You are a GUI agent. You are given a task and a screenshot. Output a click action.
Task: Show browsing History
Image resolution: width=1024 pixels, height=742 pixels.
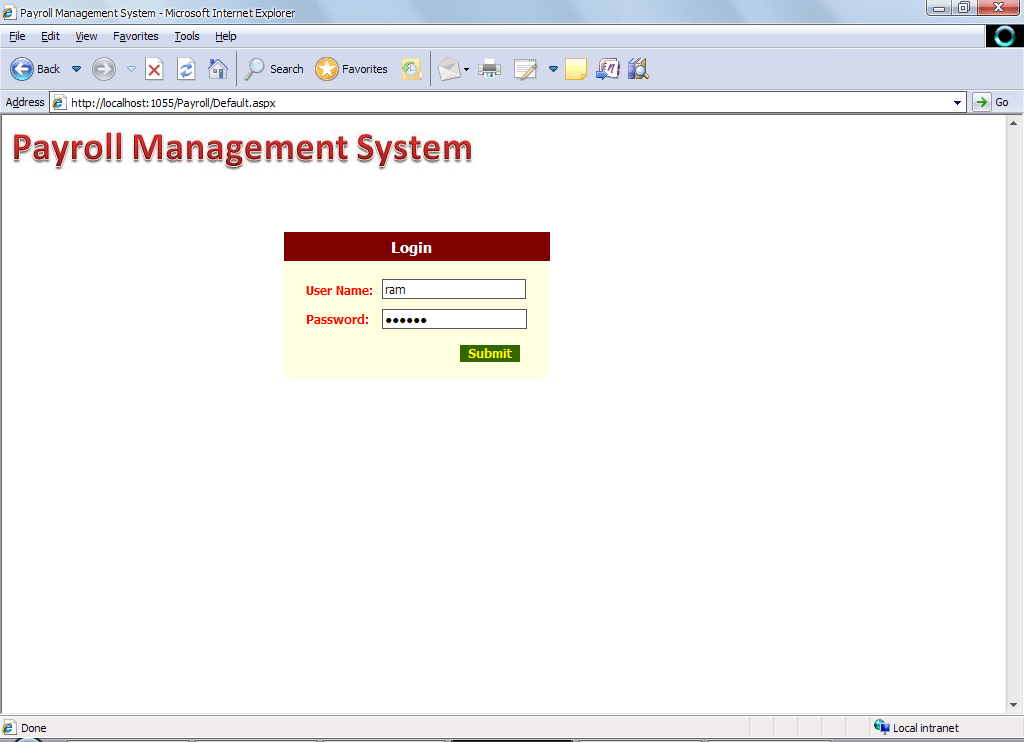[x=411, y=69]
